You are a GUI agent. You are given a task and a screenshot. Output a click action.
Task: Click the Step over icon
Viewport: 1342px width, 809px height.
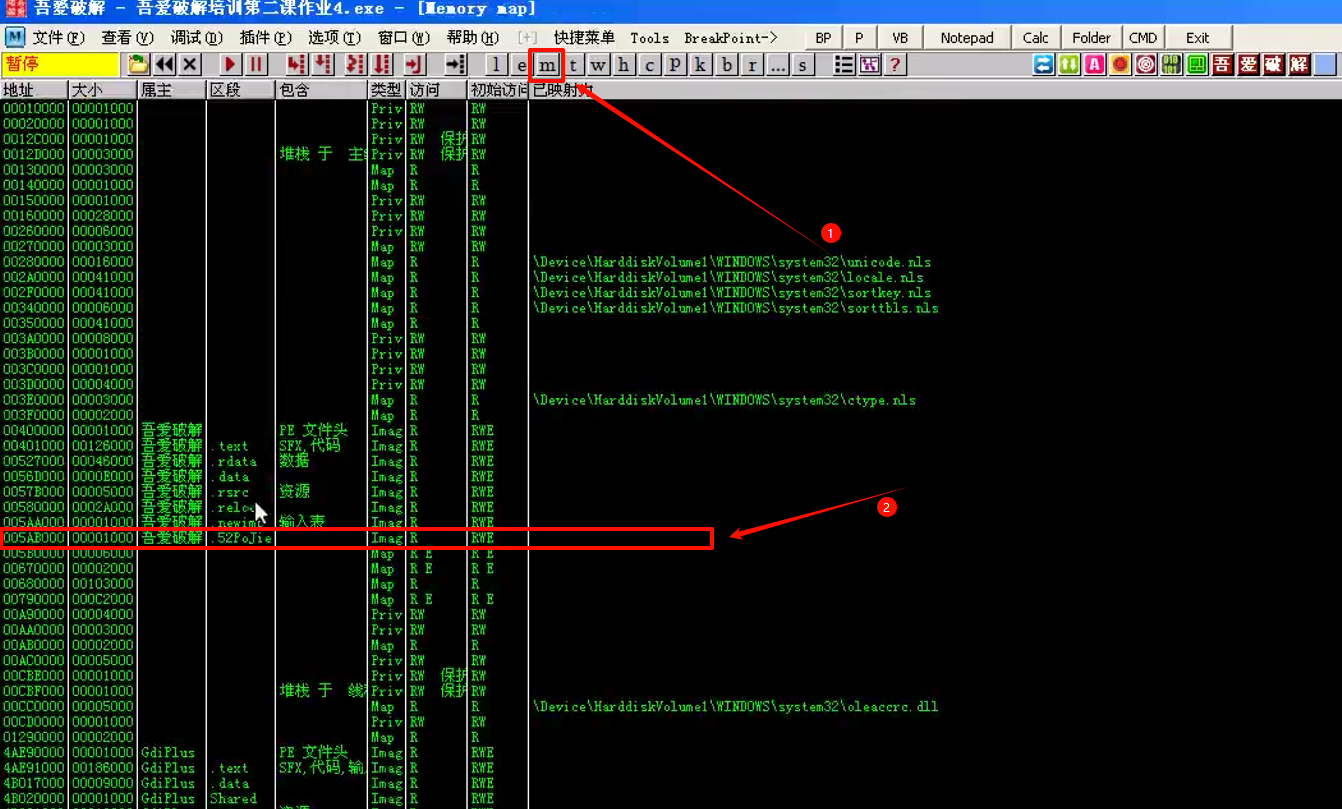click(322, 64)
